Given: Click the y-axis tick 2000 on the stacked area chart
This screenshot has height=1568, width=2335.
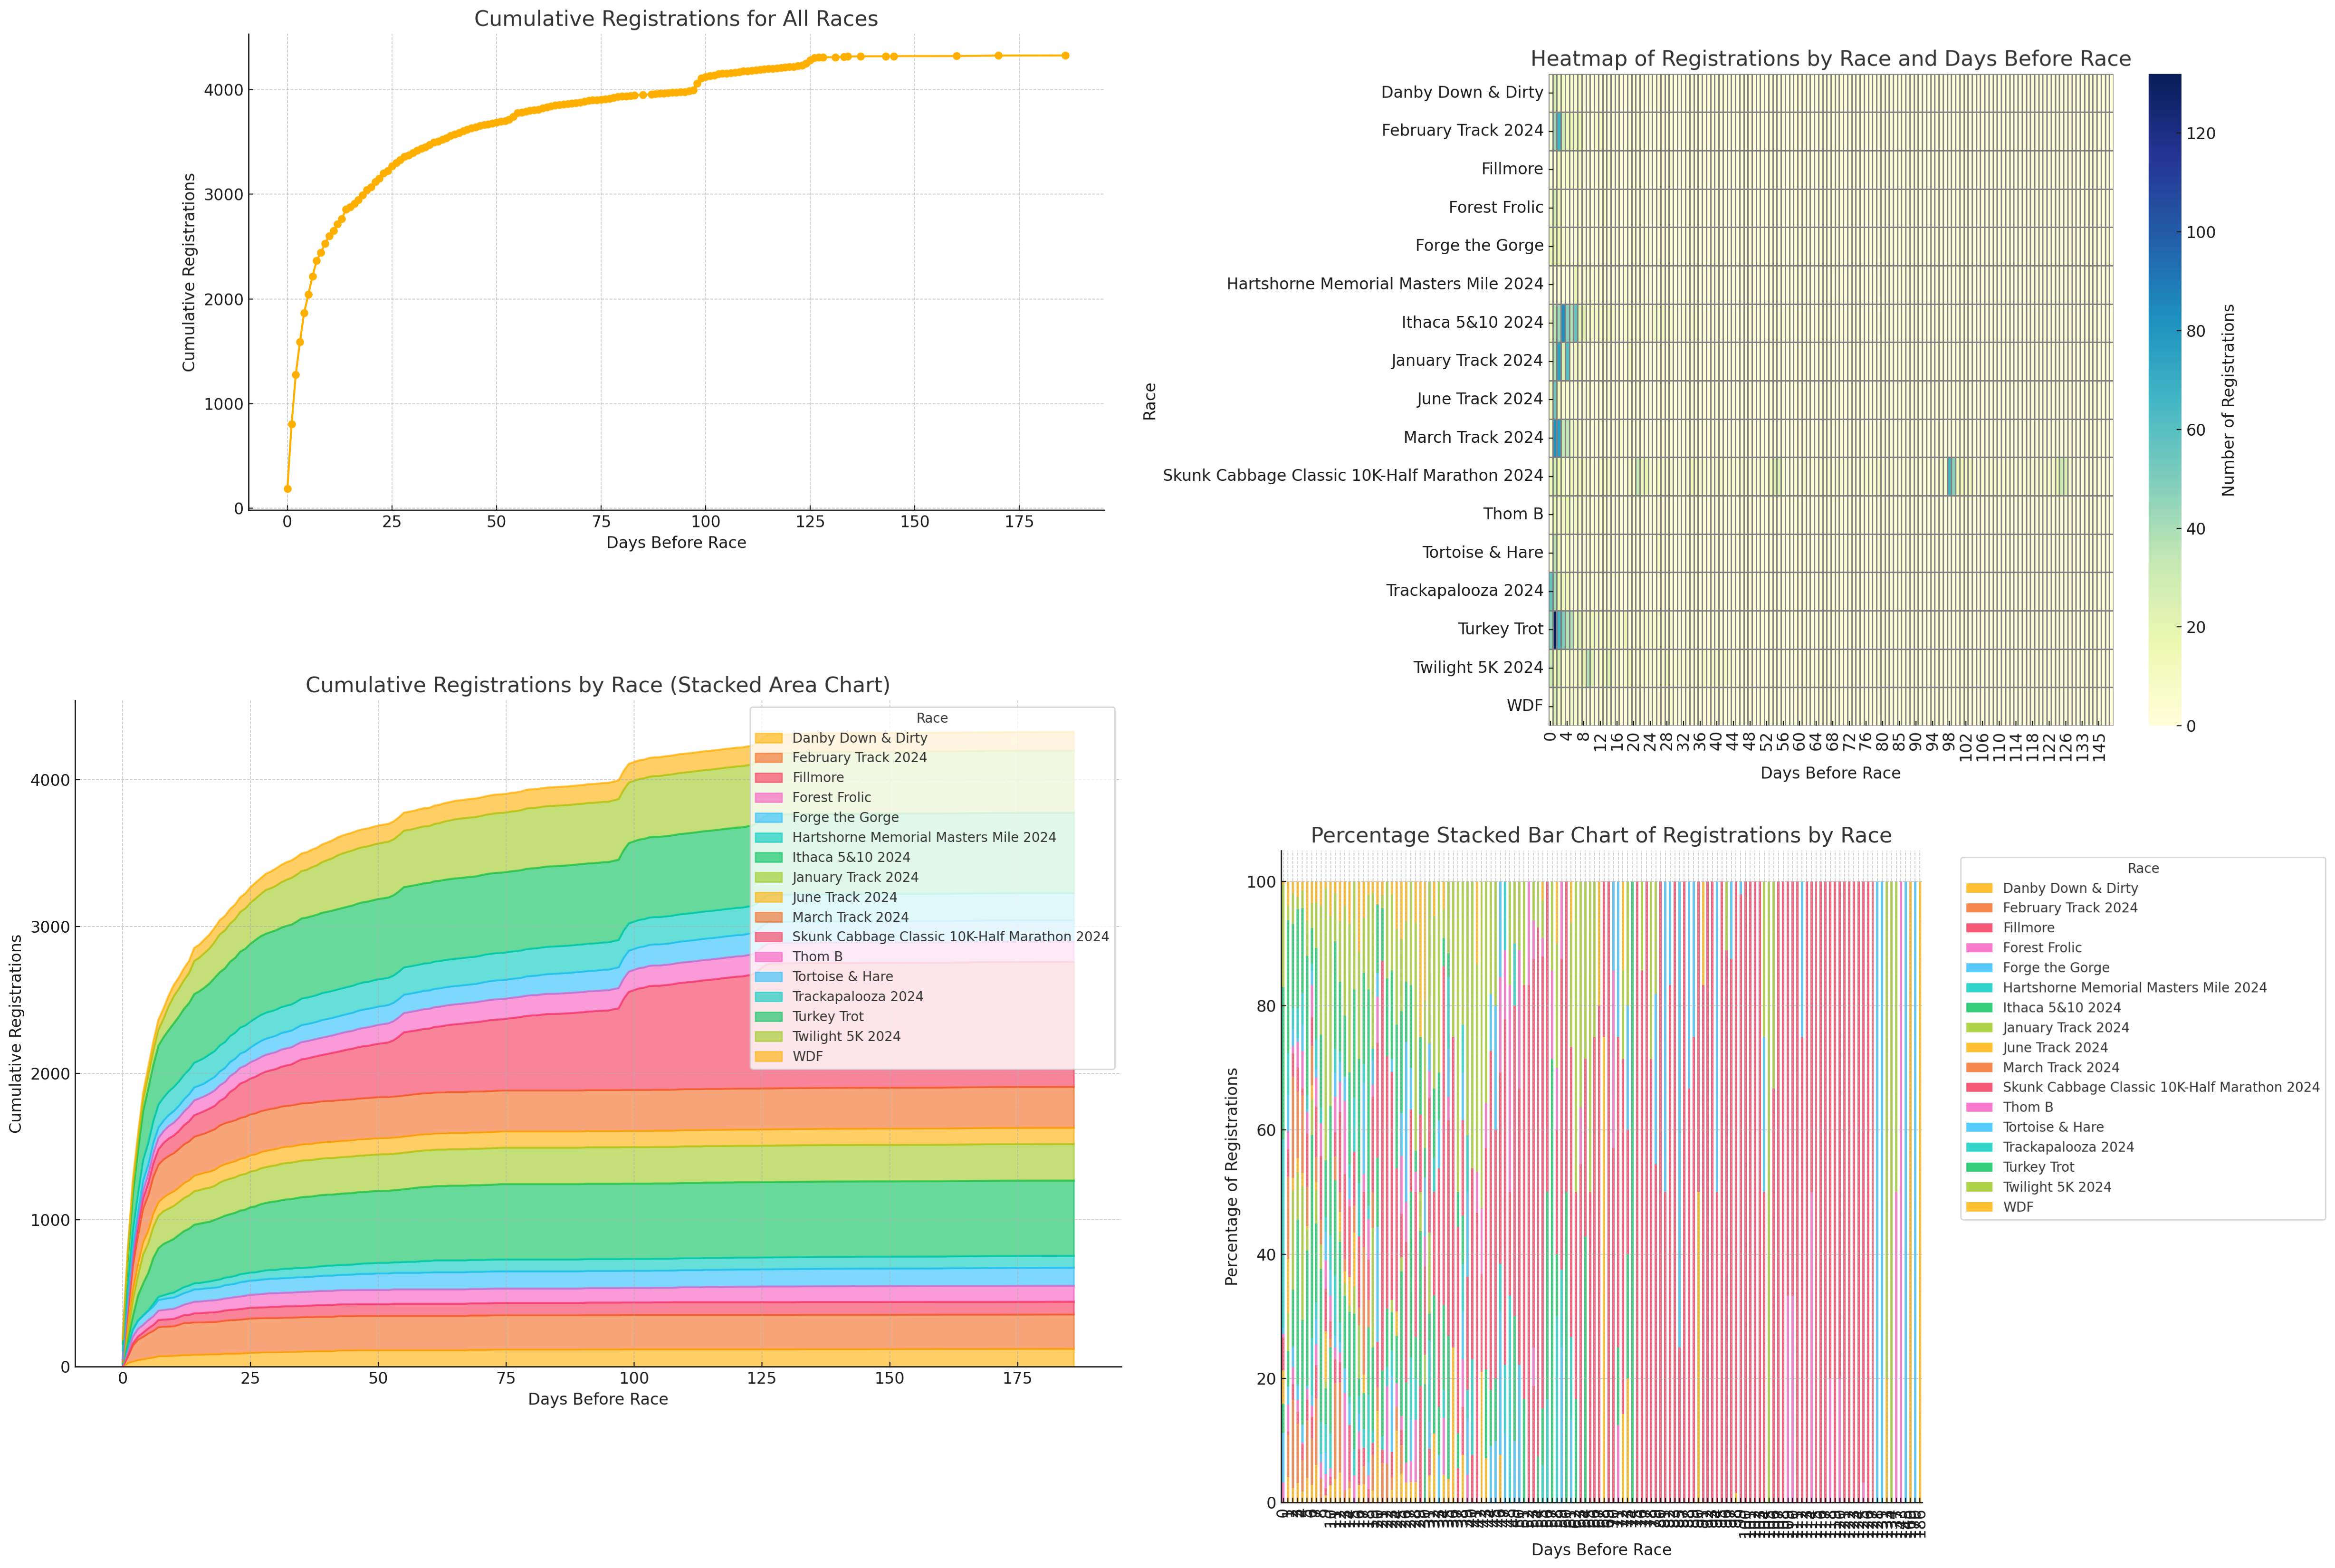Looking at the screenshot, I should pos(50,1074).
